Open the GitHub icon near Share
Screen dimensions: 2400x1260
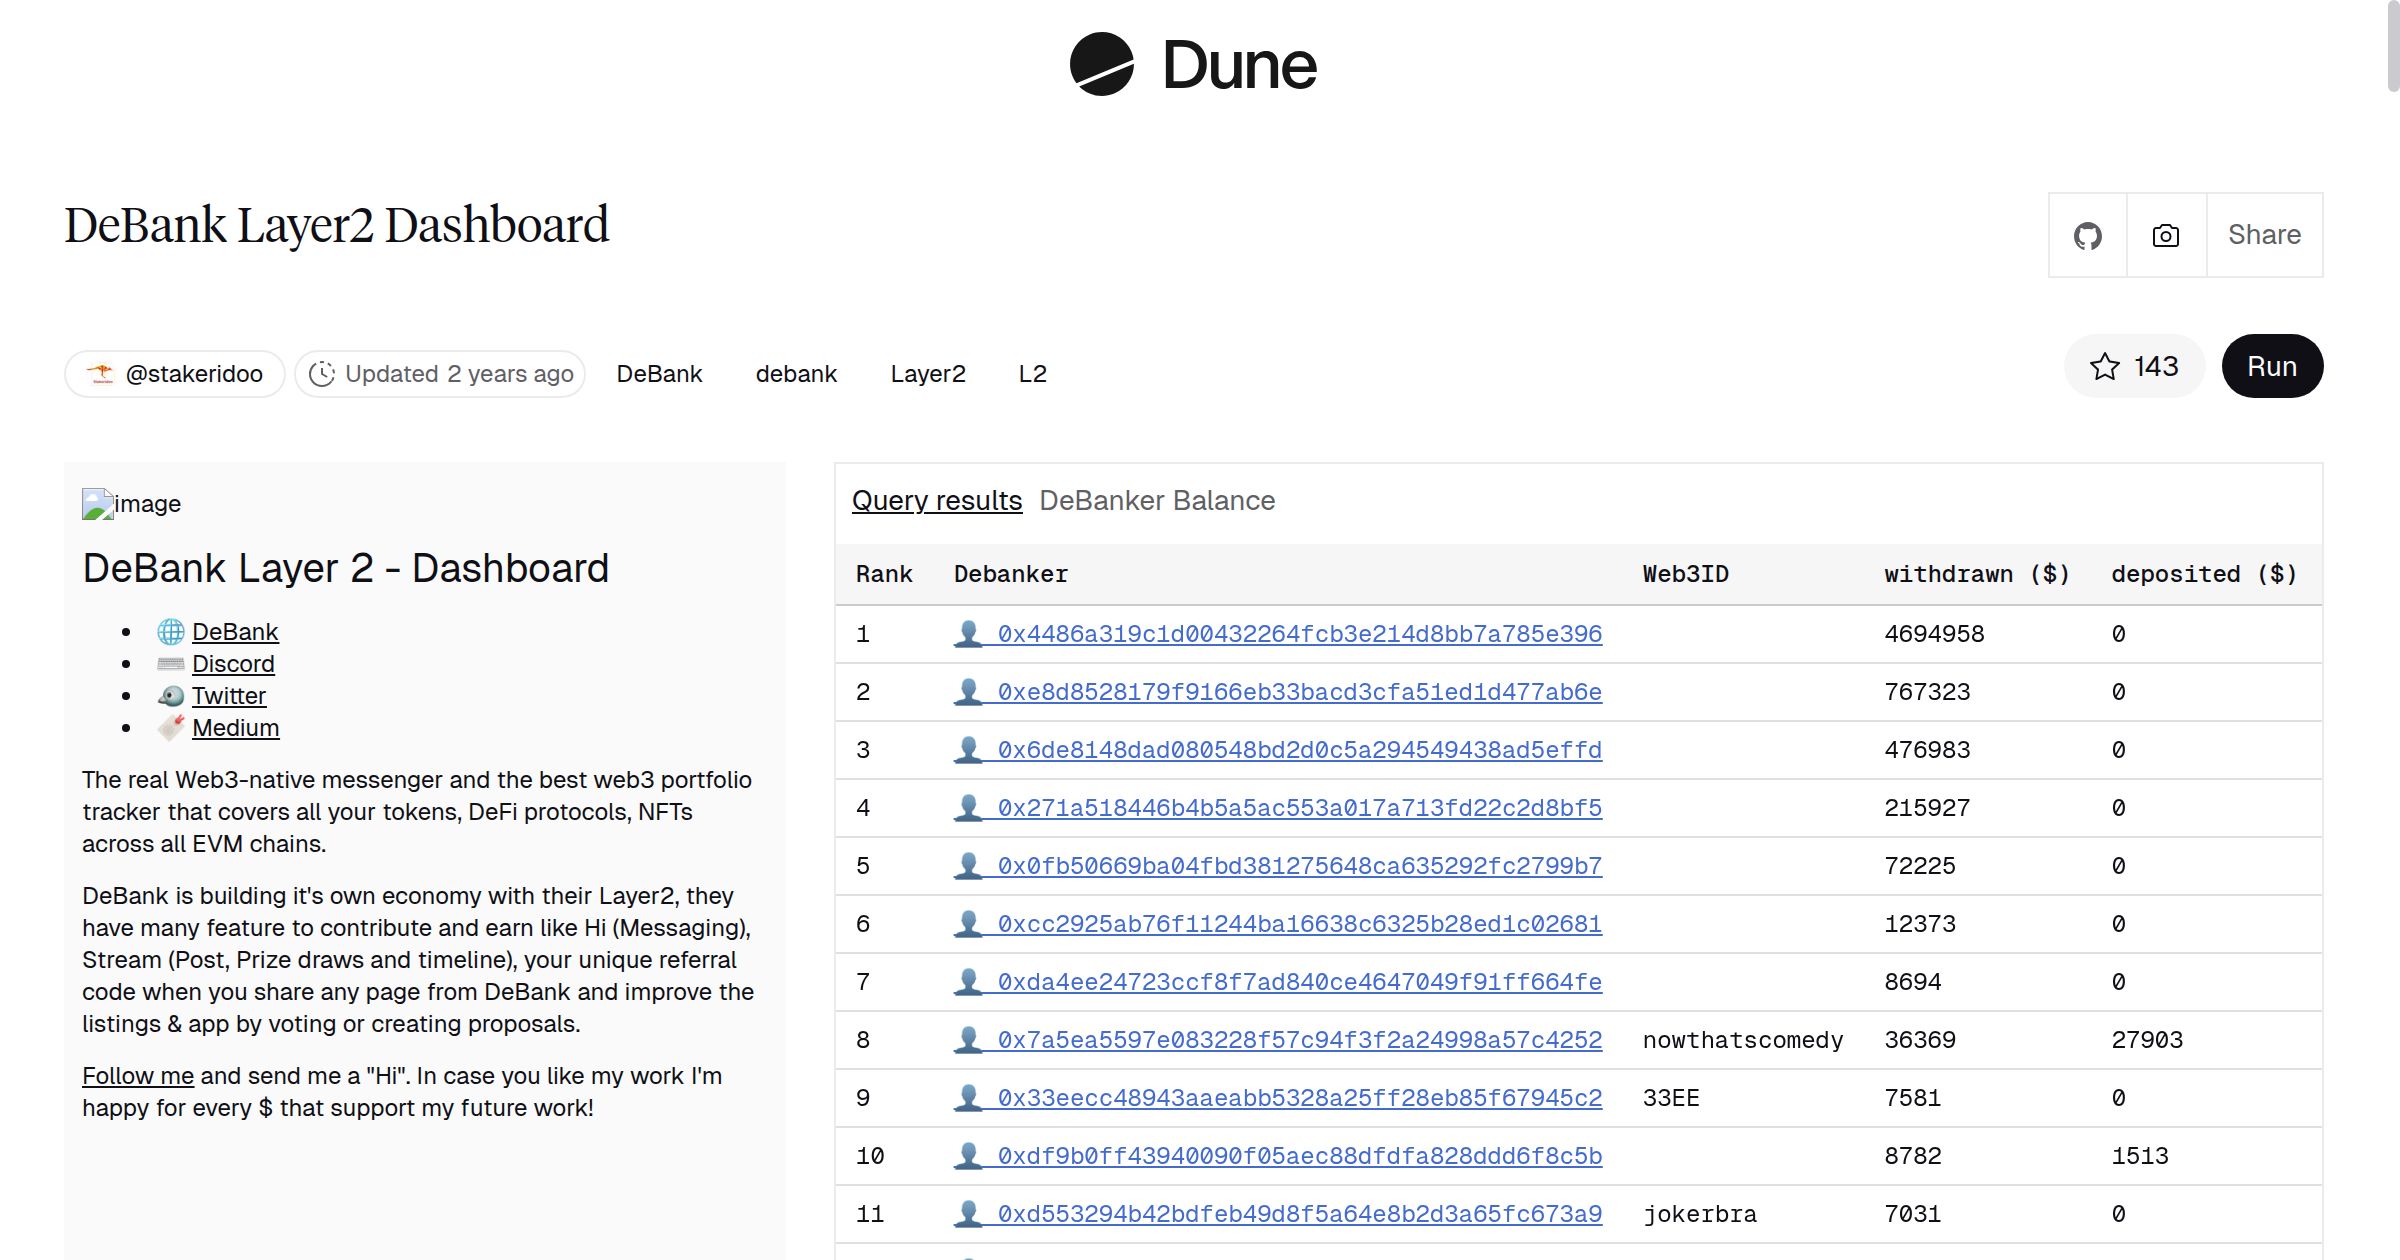click(x=2088, y=235)
